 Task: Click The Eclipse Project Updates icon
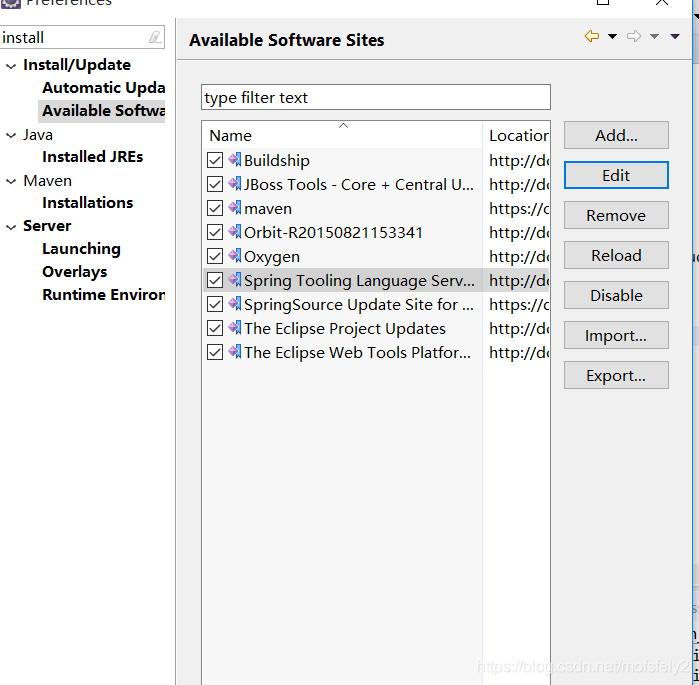click(x=235, y=328)
